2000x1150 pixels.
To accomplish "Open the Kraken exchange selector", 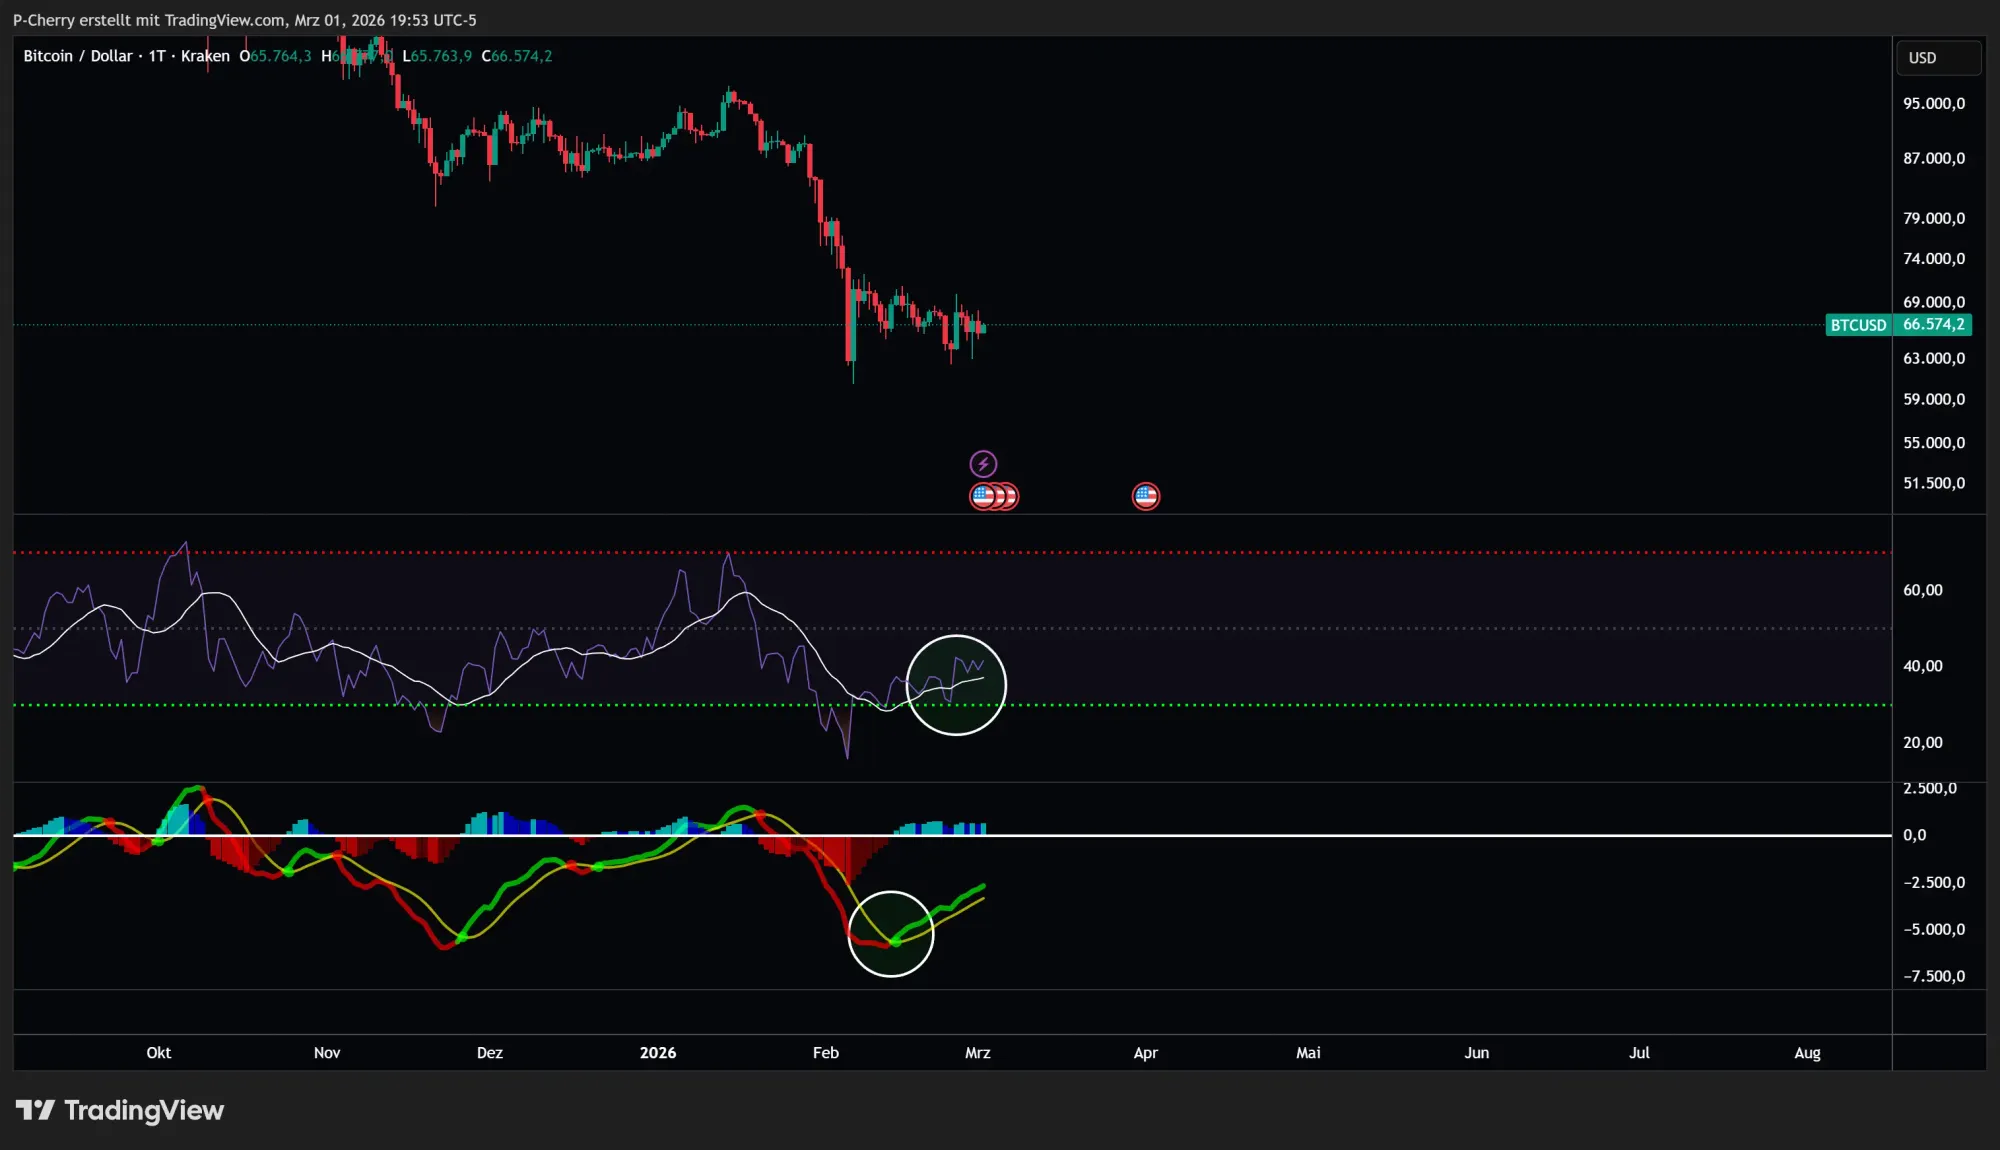I will pos(205,56).
